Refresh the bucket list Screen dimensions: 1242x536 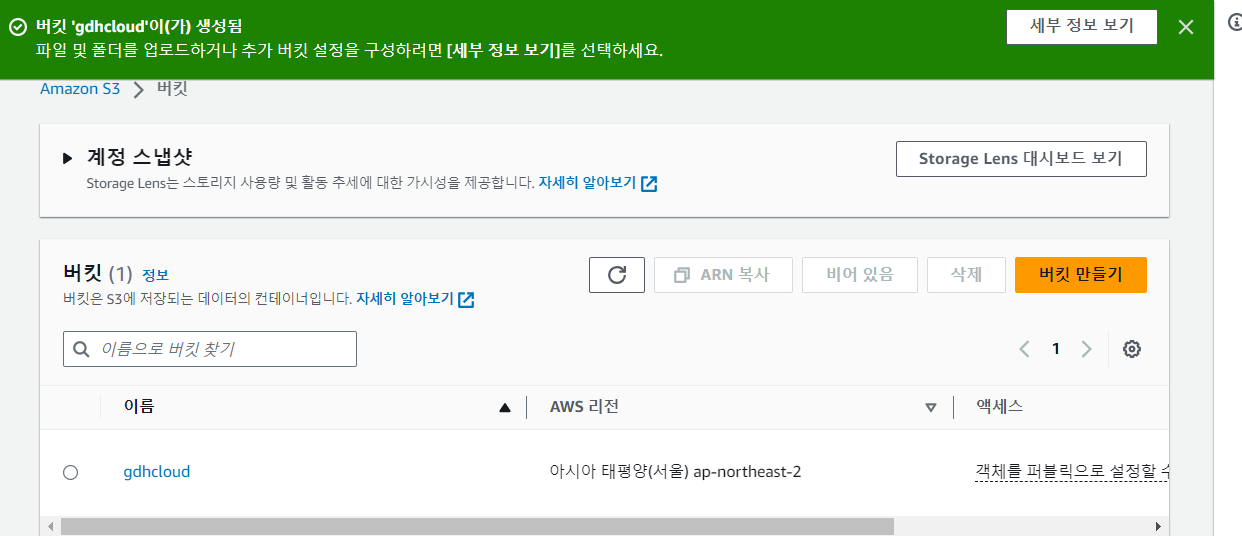coord(617,275)
